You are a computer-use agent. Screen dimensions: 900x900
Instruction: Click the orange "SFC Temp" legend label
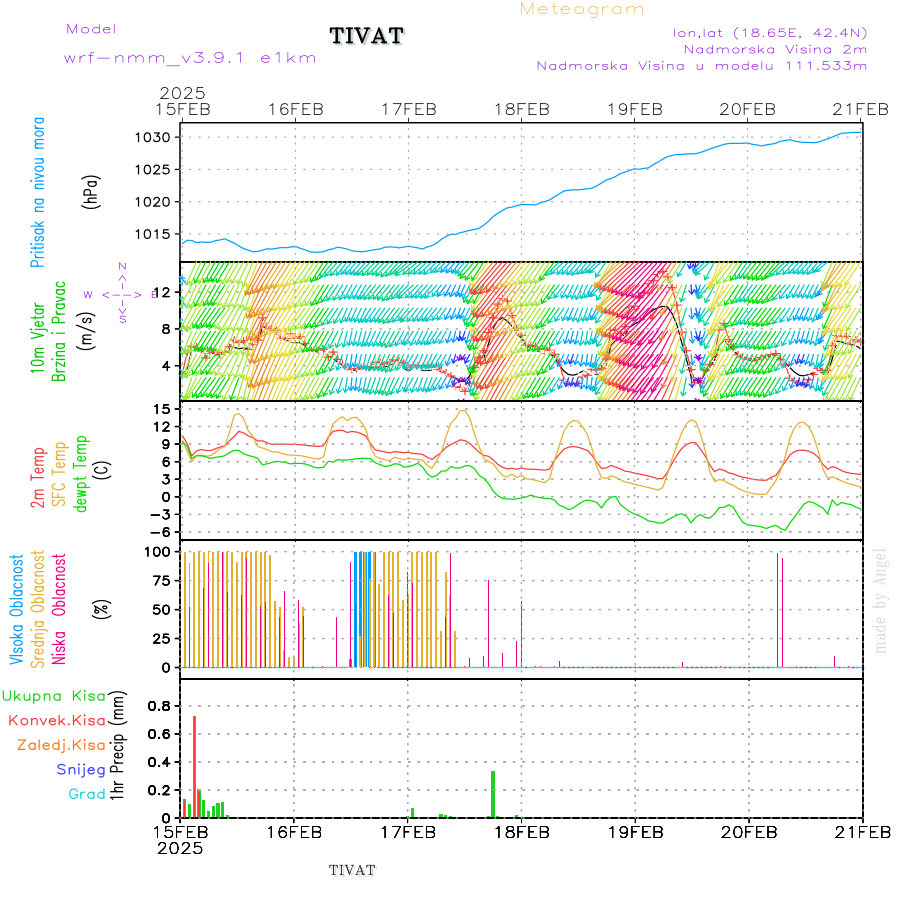[x=59, y=474]
